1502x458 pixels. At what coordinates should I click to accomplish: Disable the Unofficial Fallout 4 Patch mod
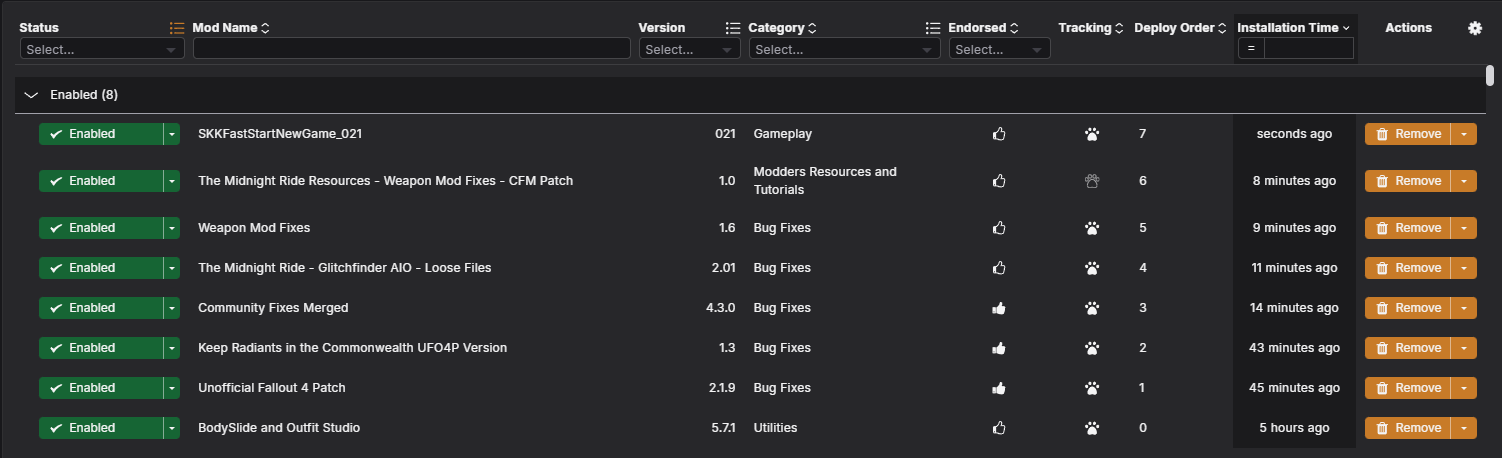pyautogui.click(x=100, y=388)
